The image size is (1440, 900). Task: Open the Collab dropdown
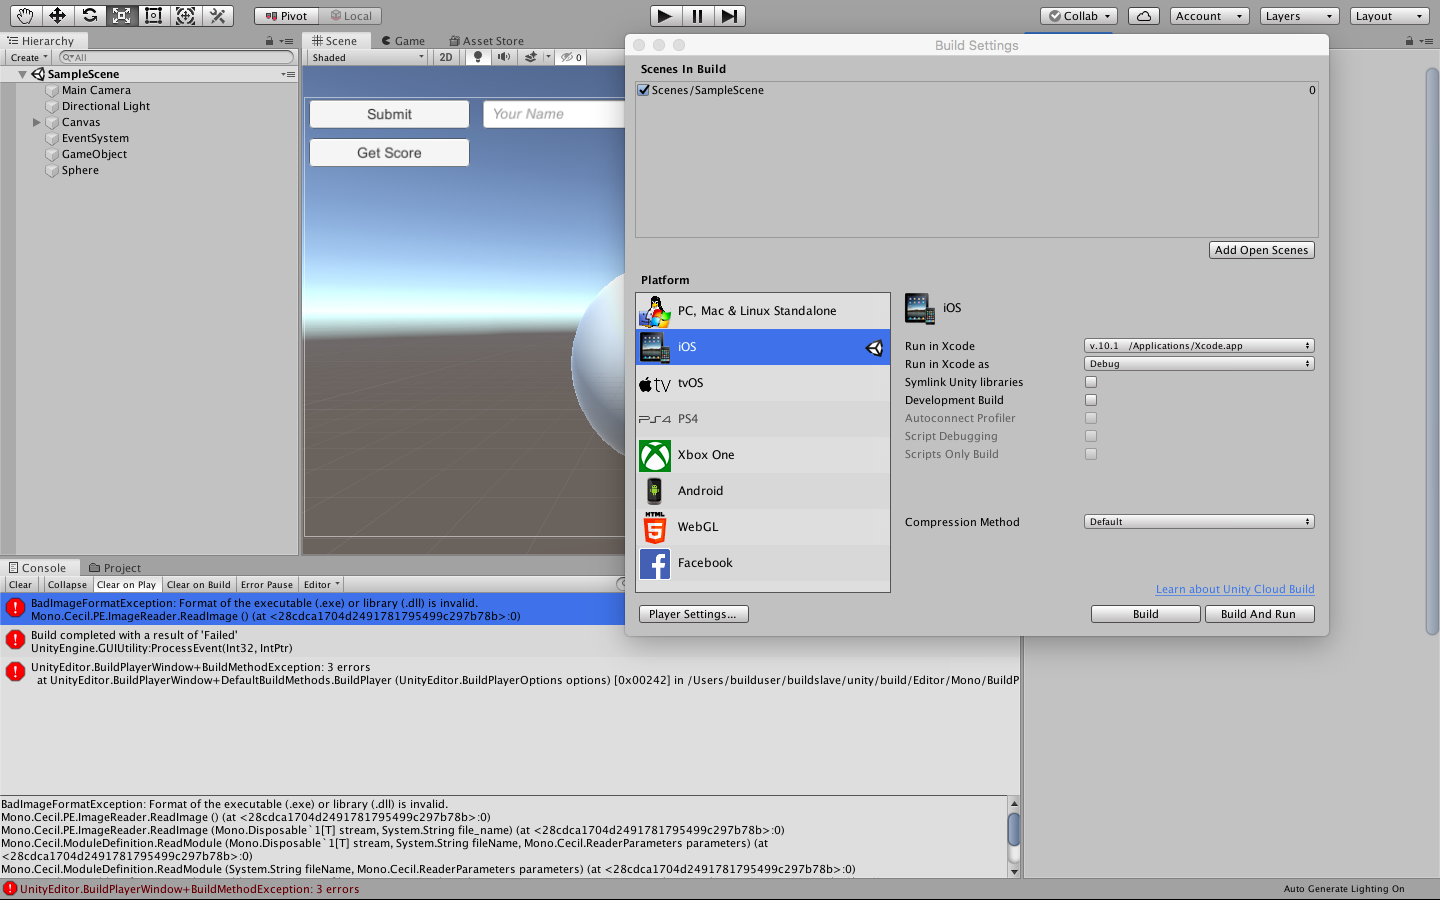tap(1080, 16)
